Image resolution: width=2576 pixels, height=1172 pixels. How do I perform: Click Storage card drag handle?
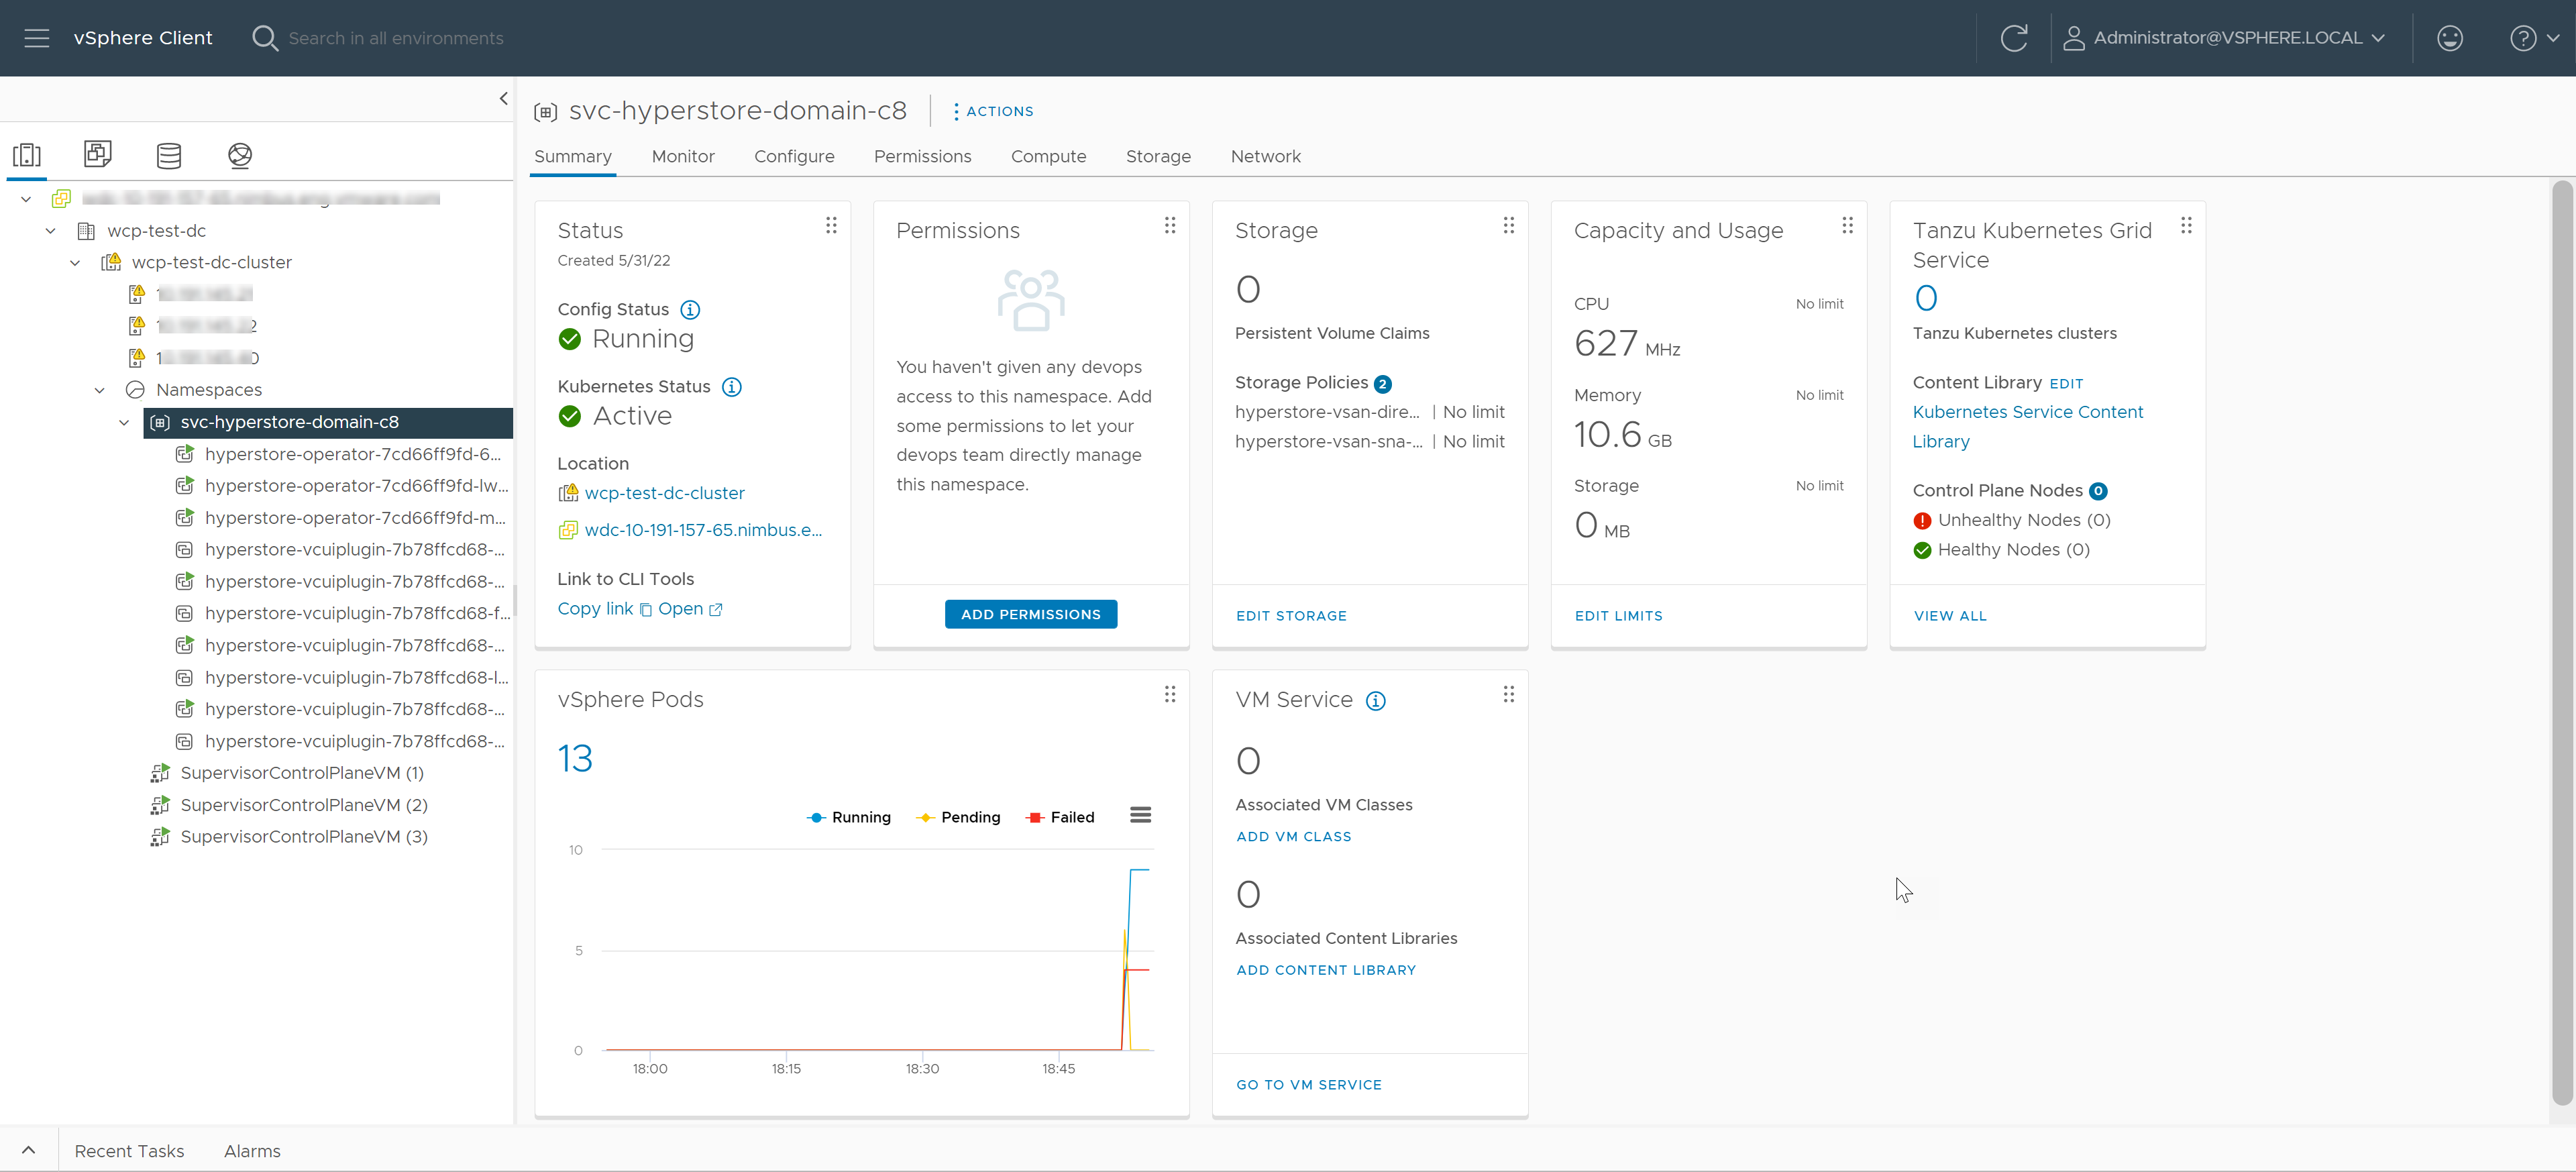point(1509,226)
